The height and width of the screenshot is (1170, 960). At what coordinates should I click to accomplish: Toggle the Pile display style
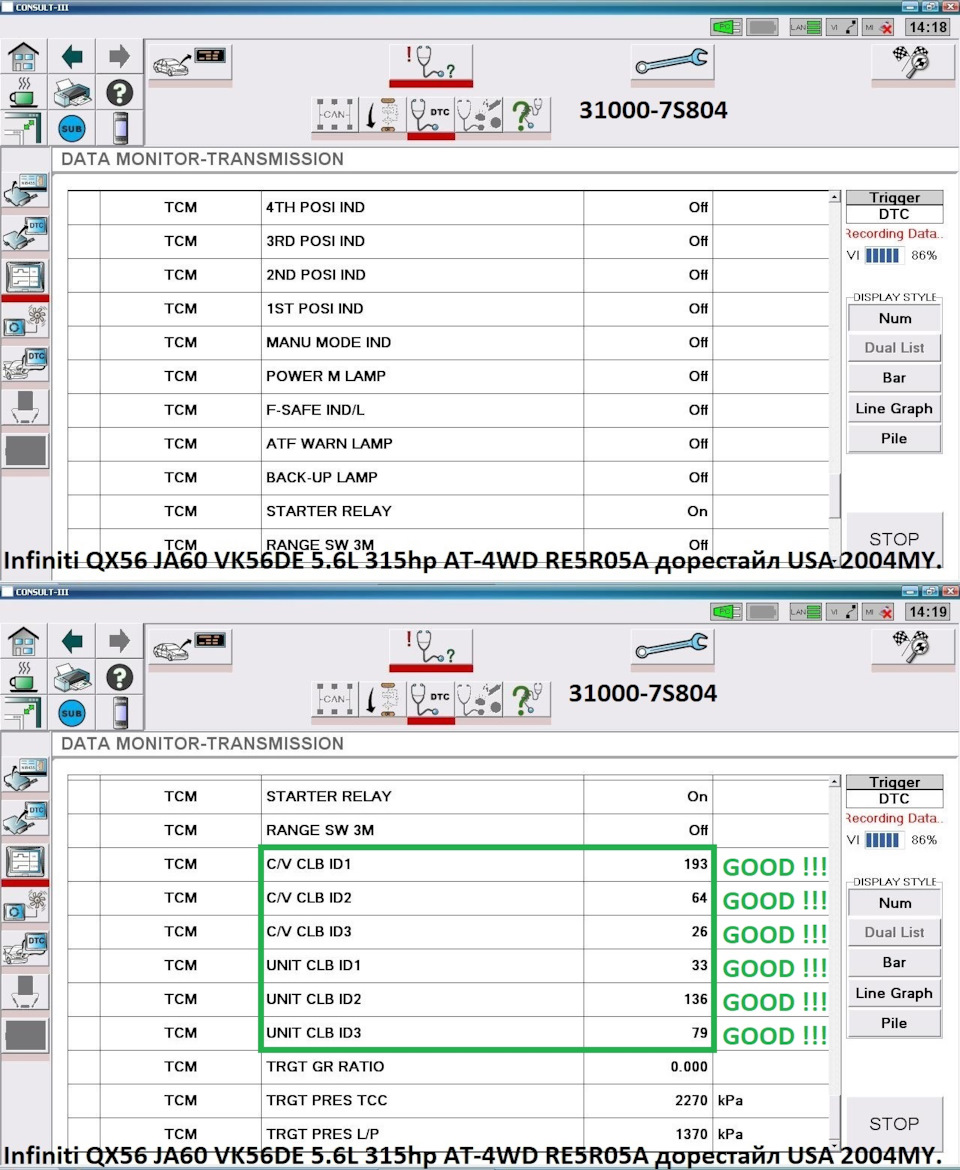click(x=893, y=438)
